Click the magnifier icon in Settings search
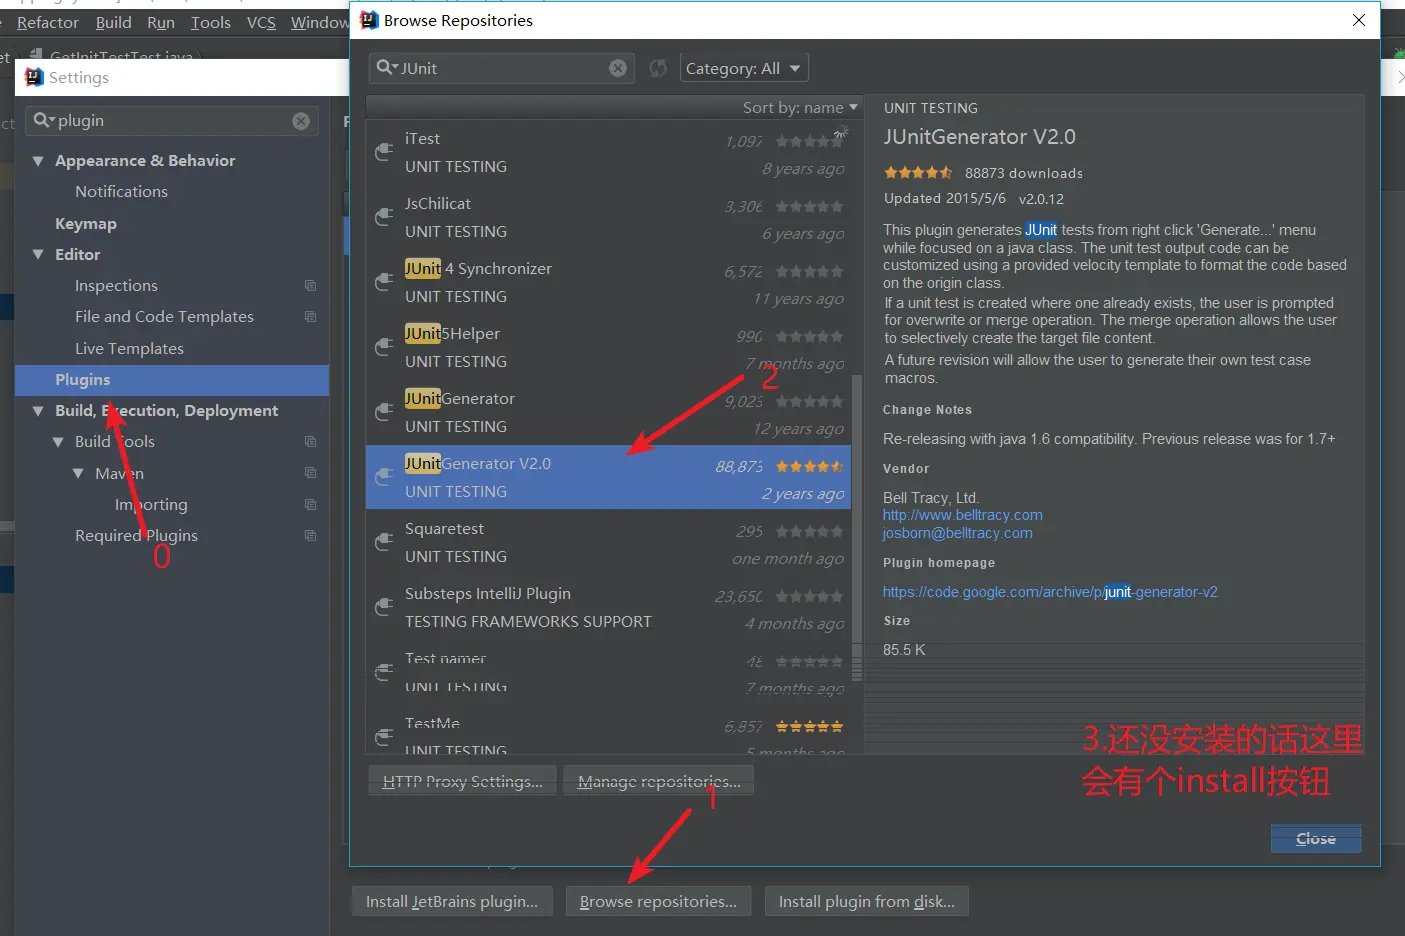 [x=43, y=121]
